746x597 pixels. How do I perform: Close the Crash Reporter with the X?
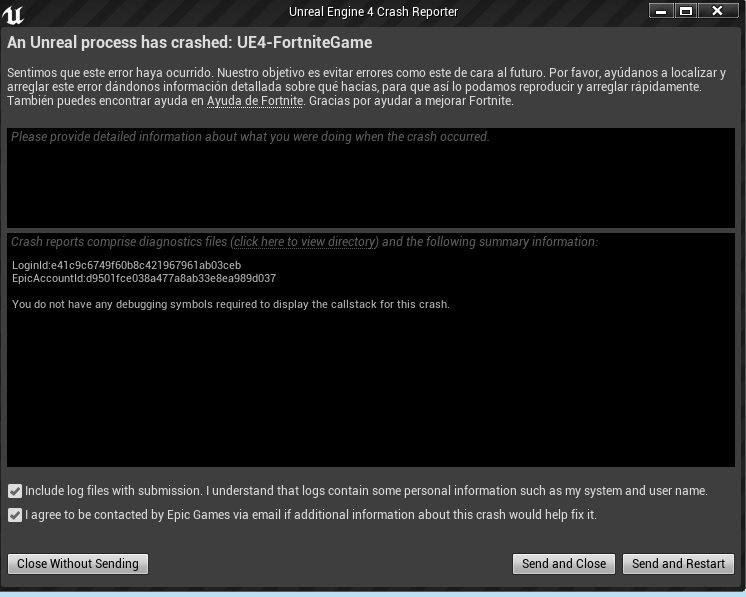[717, 11]
